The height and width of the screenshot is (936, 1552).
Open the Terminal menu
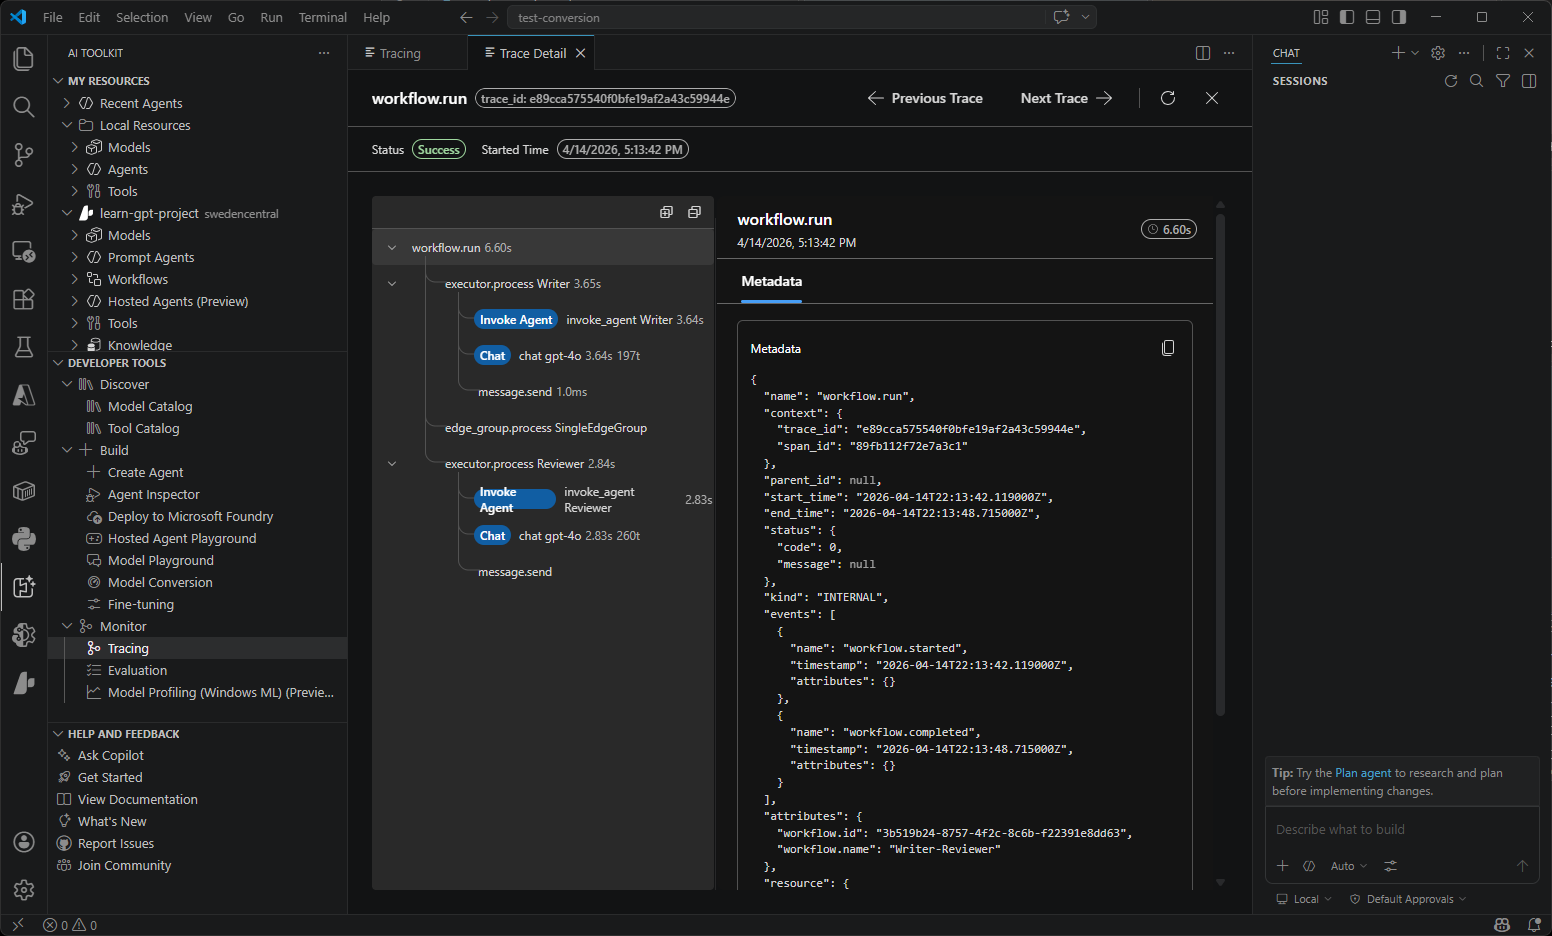pyautogui.click(x=322, y=17)
